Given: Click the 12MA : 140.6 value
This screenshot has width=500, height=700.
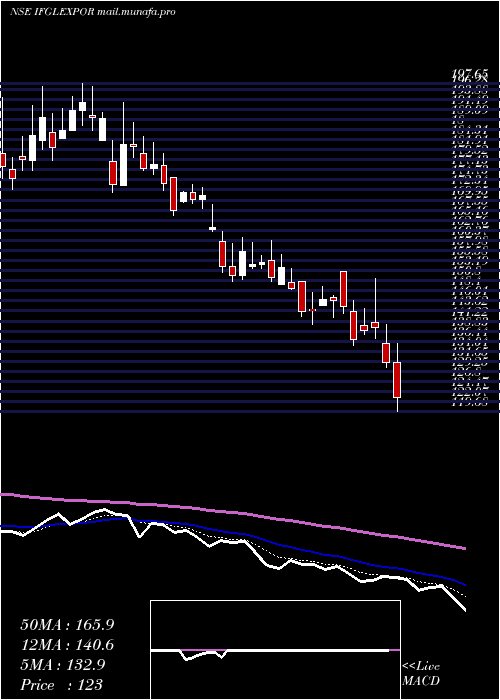Looking at the screenshot, I should (x=67, y=645).
